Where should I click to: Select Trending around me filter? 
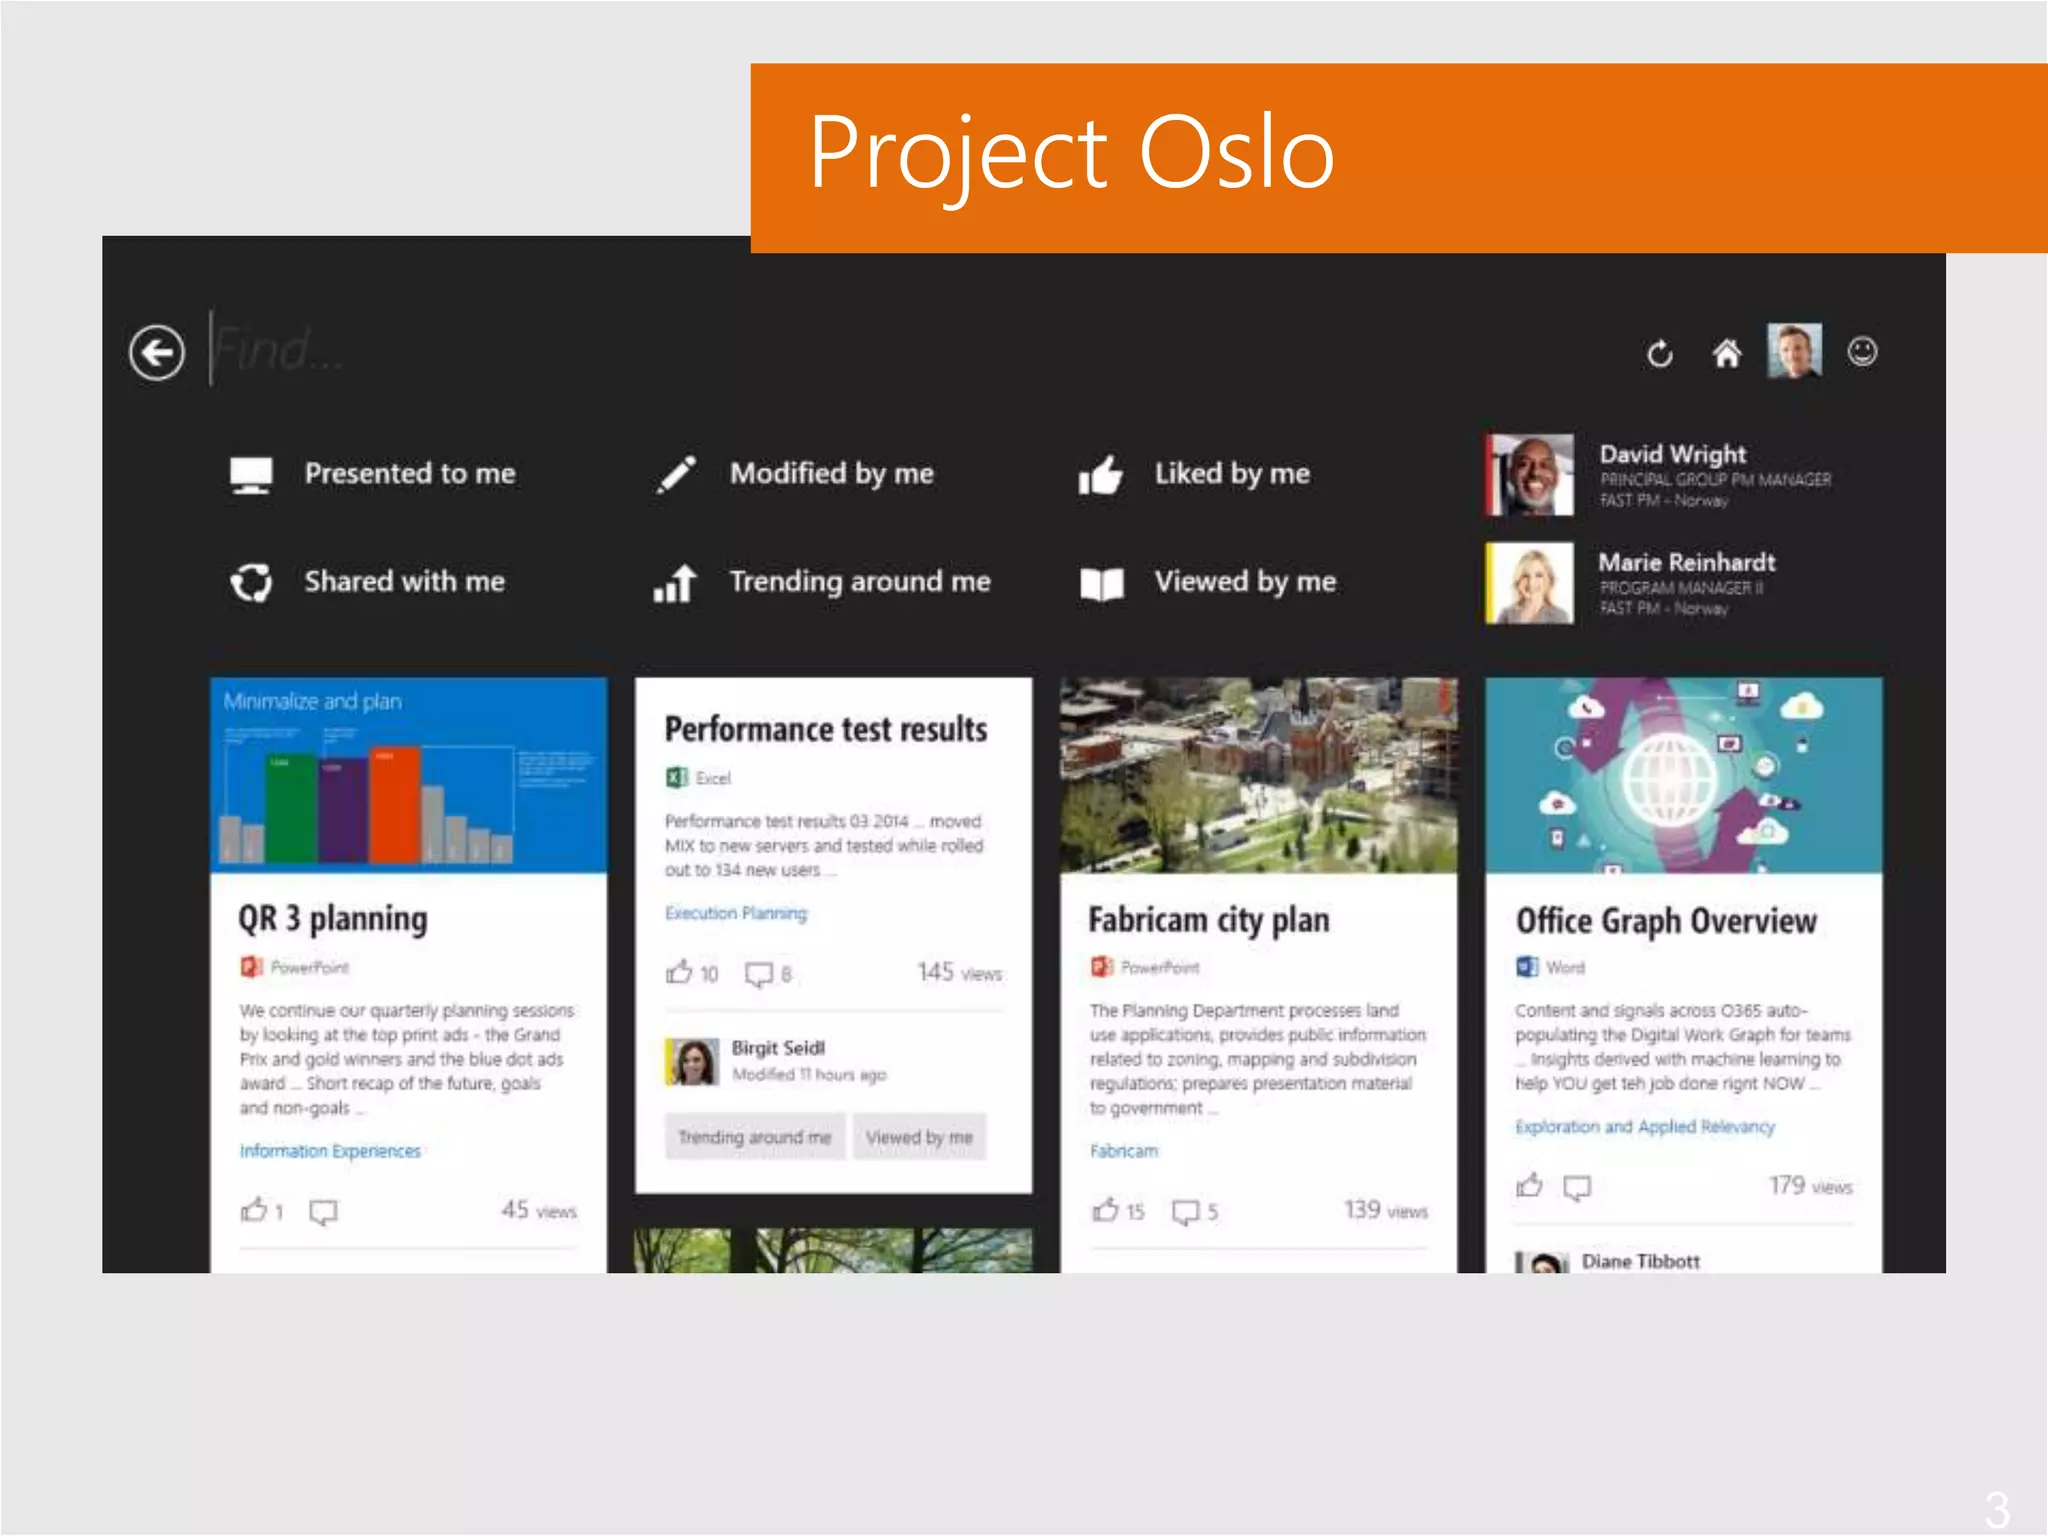tap(860, 581)
